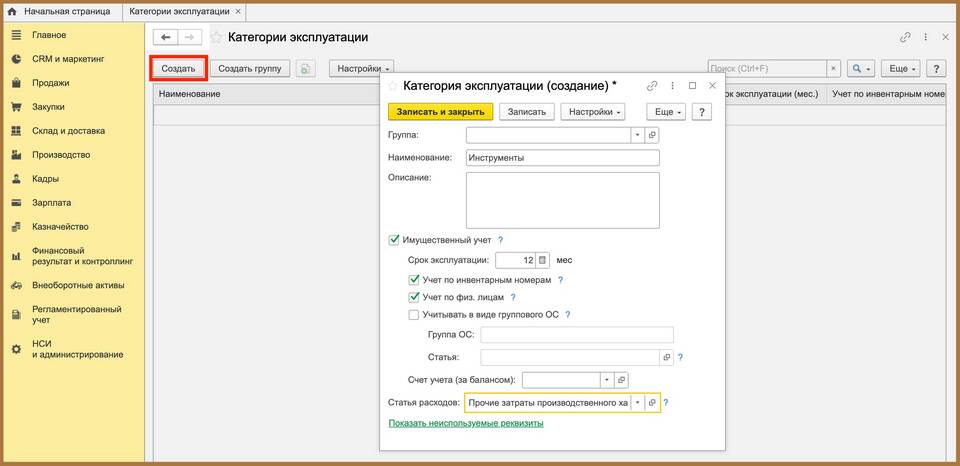The width and height of the screenshot is (960, 466).
Task: Click the back navigation arrow icon
Action: pos(165,37)
